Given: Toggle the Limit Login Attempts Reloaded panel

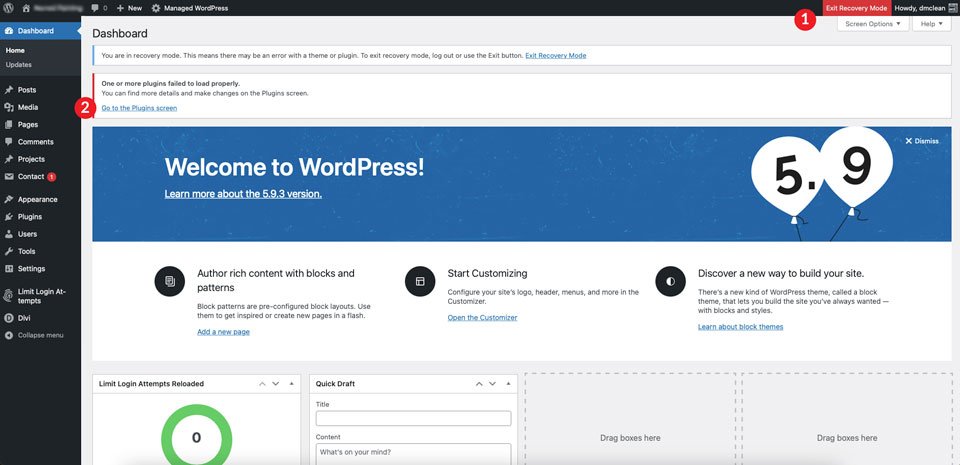Looking at the screenshot, I should (x=291, y=384).
